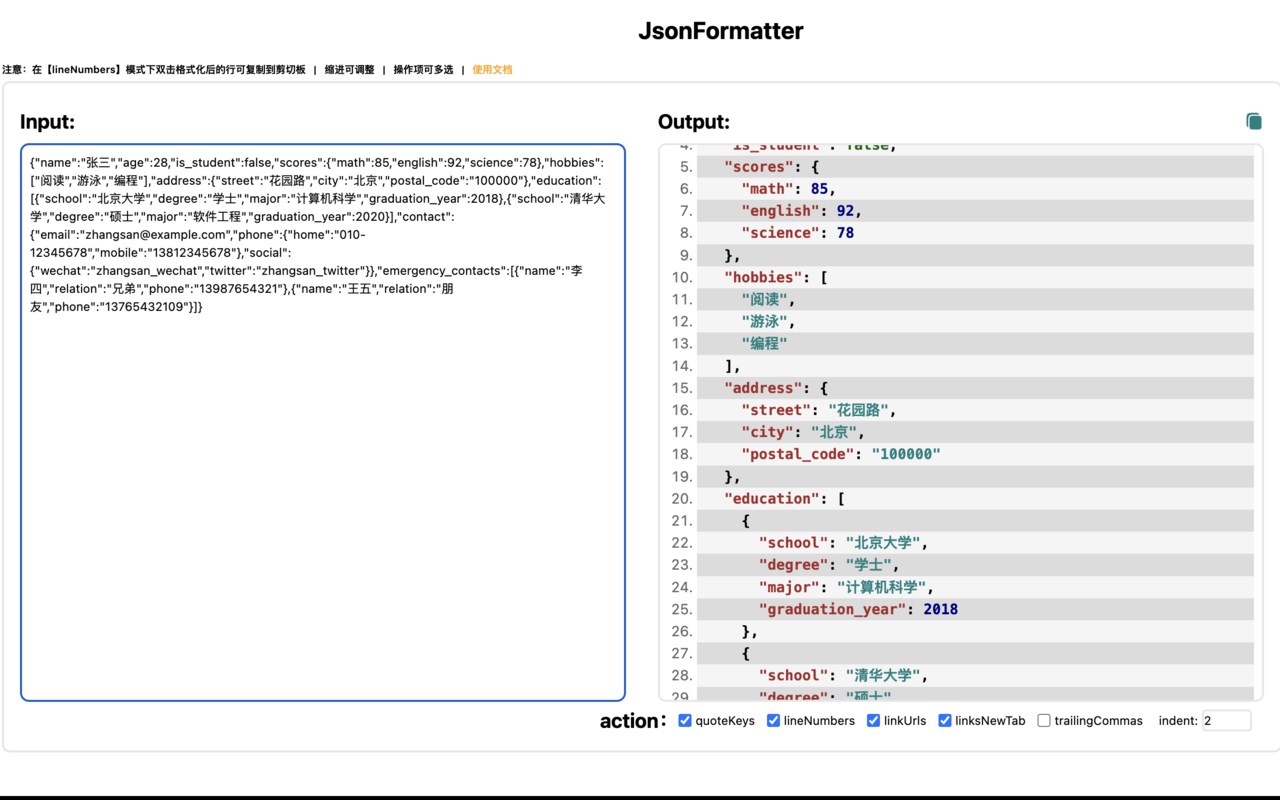Viewport: 1280px width, 800px height.
Task: Click line 19 closing brace row
Action: (975, 476)
